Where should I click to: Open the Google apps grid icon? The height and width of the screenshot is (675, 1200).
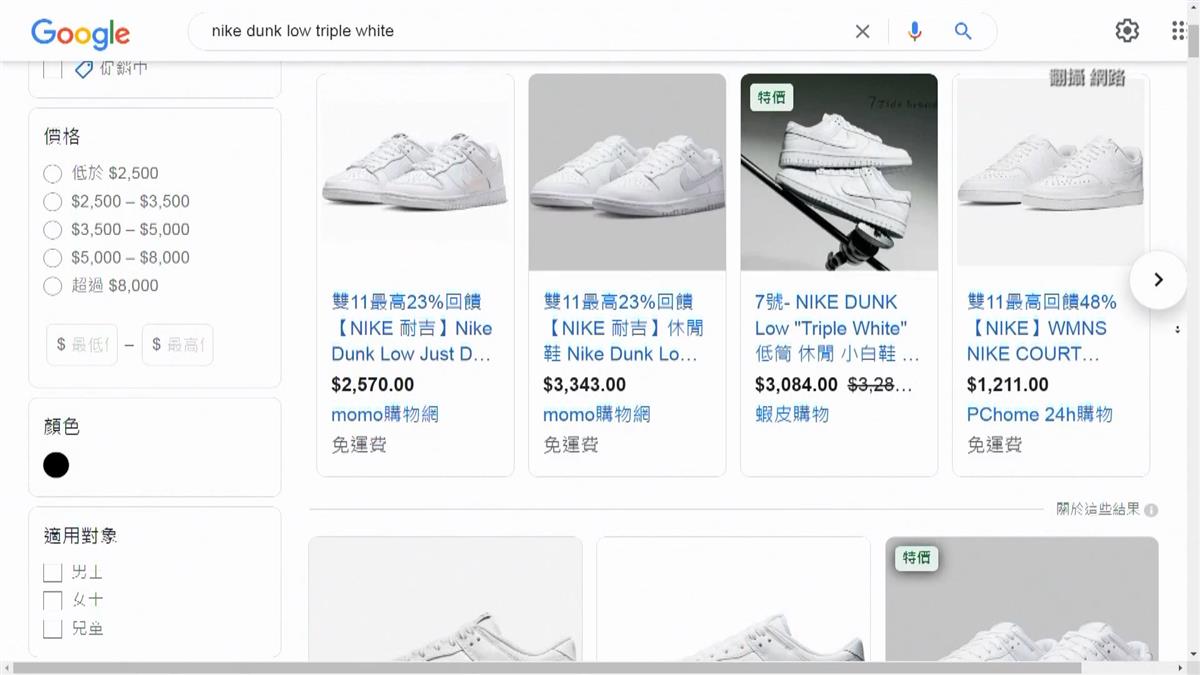1178,31
